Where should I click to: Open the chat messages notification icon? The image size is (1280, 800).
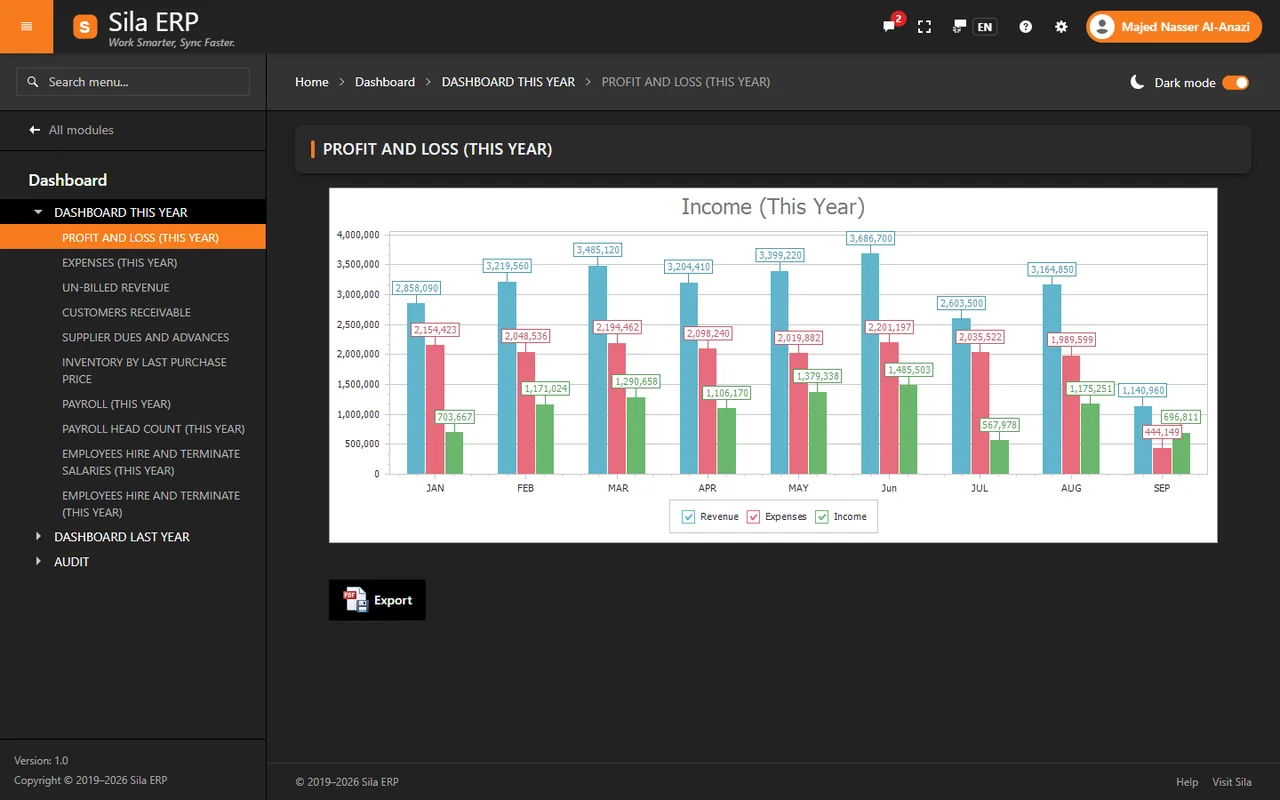889,27
